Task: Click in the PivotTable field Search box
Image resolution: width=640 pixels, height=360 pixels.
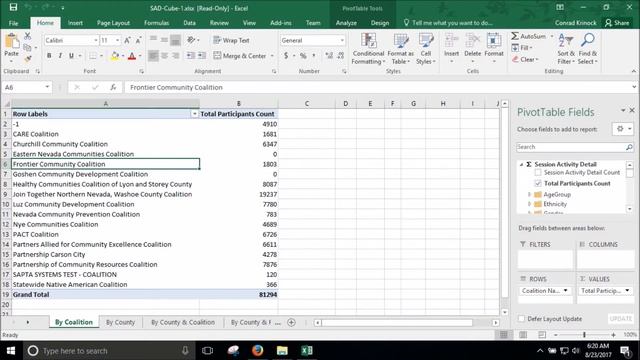Action: (571, 147)
